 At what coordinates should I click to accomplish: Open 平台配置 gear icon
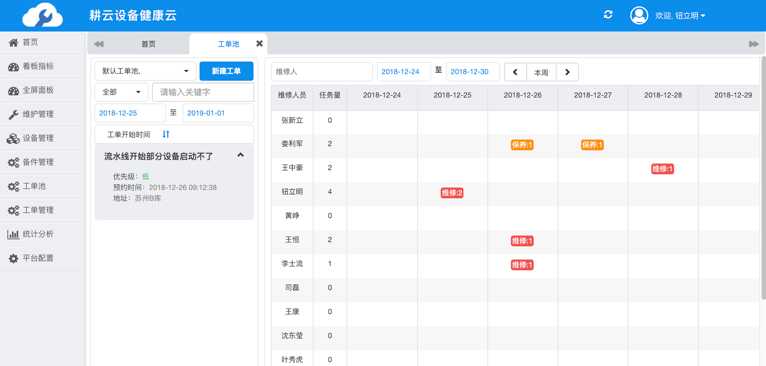pyautogui.click(x=14, y=258)
